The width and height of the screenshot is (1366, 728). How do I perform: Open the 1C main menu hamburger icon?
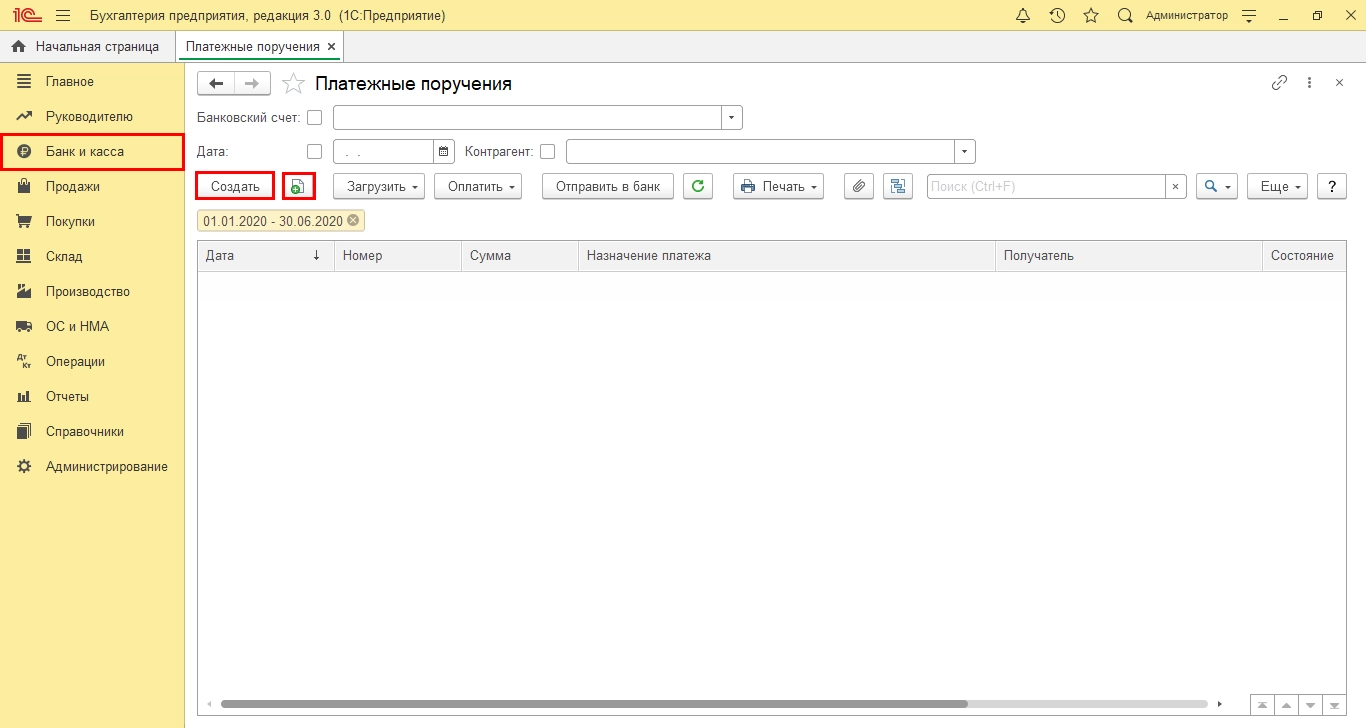point(63,16)
